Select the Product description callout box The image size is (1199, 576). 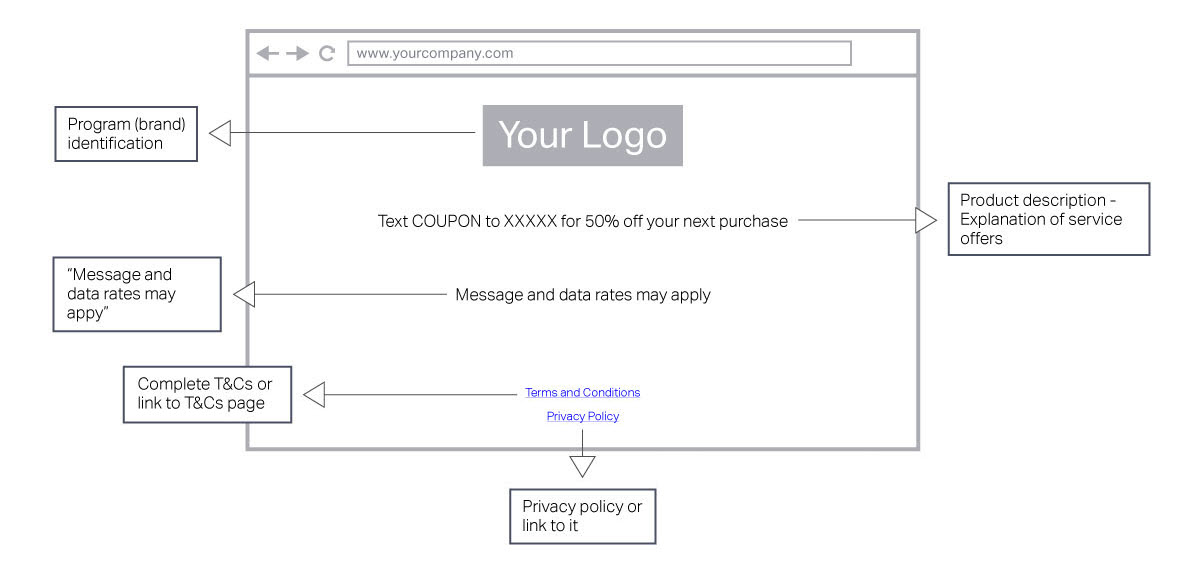(1048, 219)
